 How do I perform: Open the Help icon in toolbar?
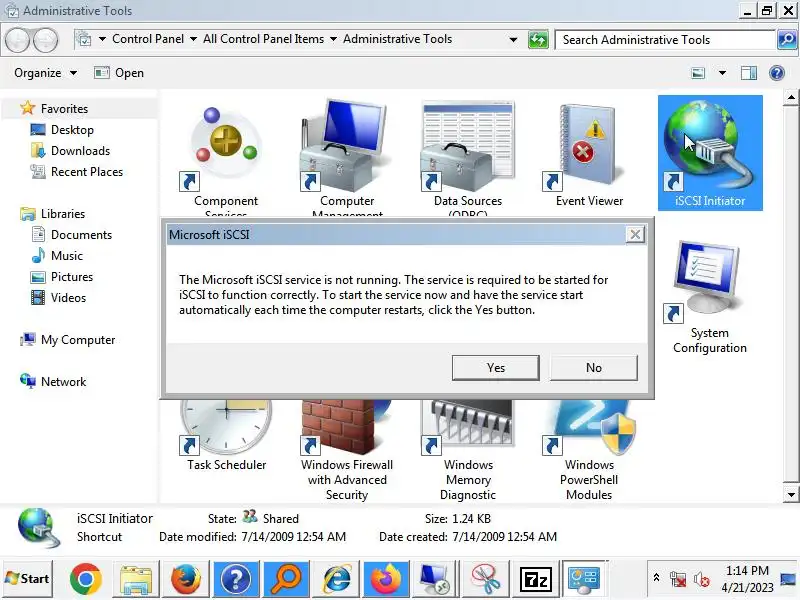777,73
